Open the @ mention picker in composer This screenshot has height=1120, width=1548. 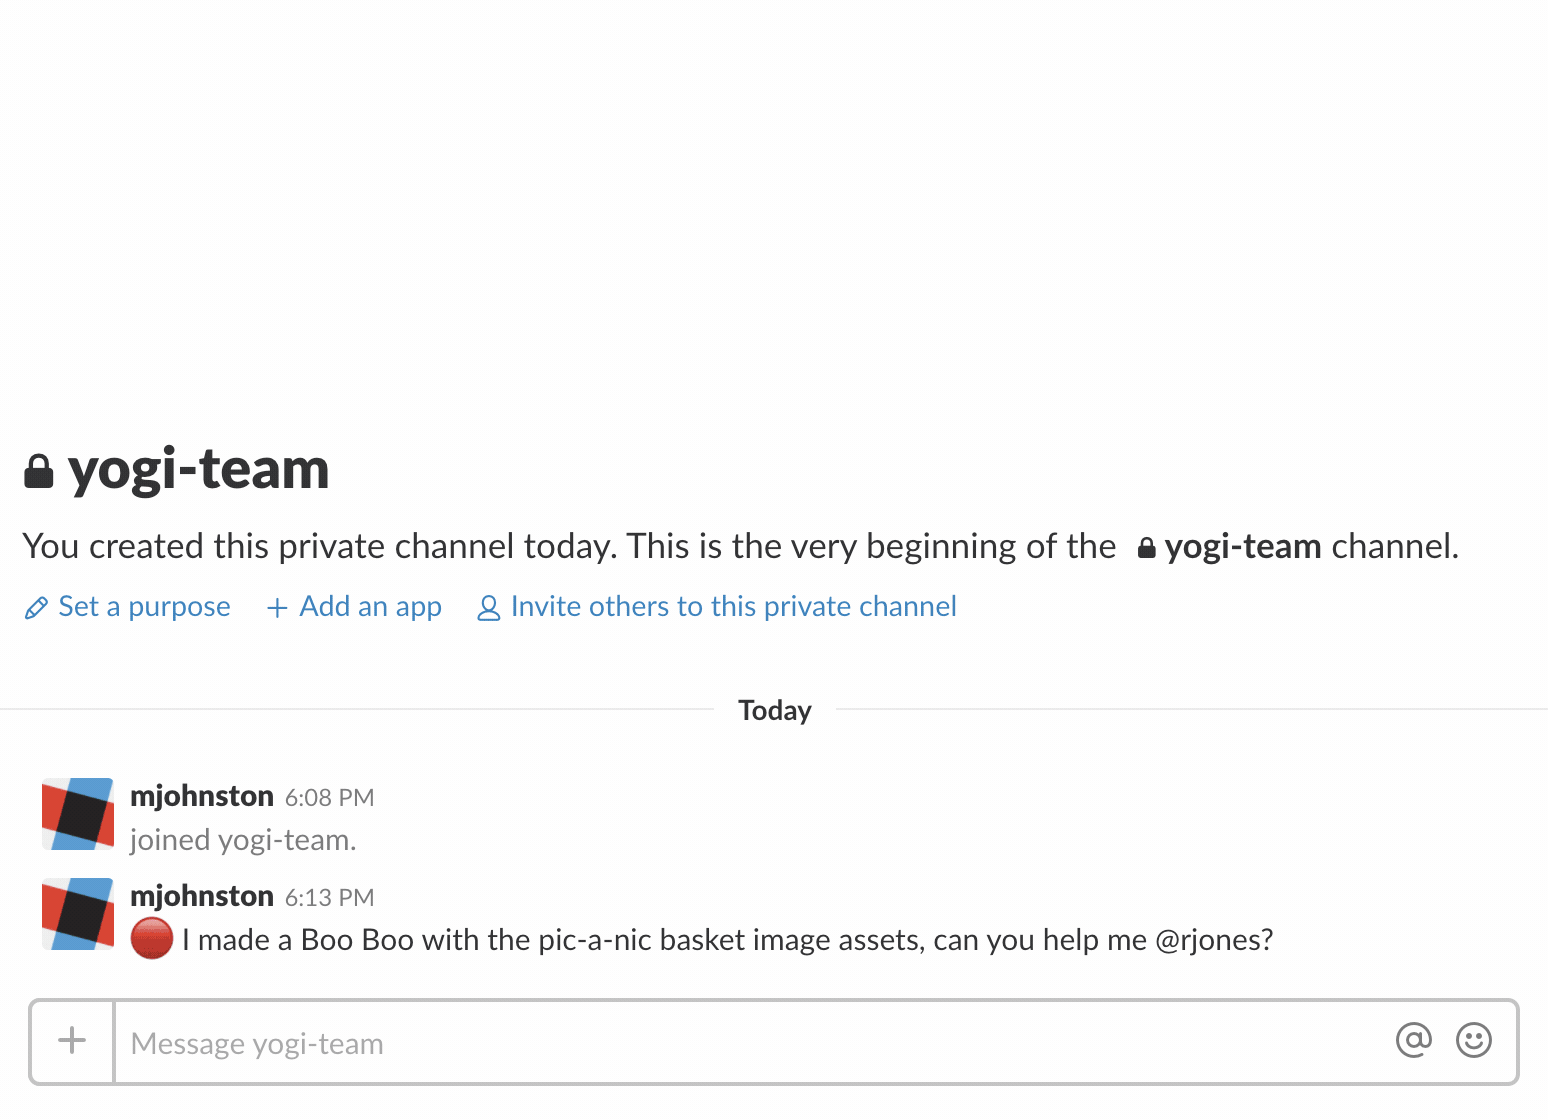point(1413,1041)
